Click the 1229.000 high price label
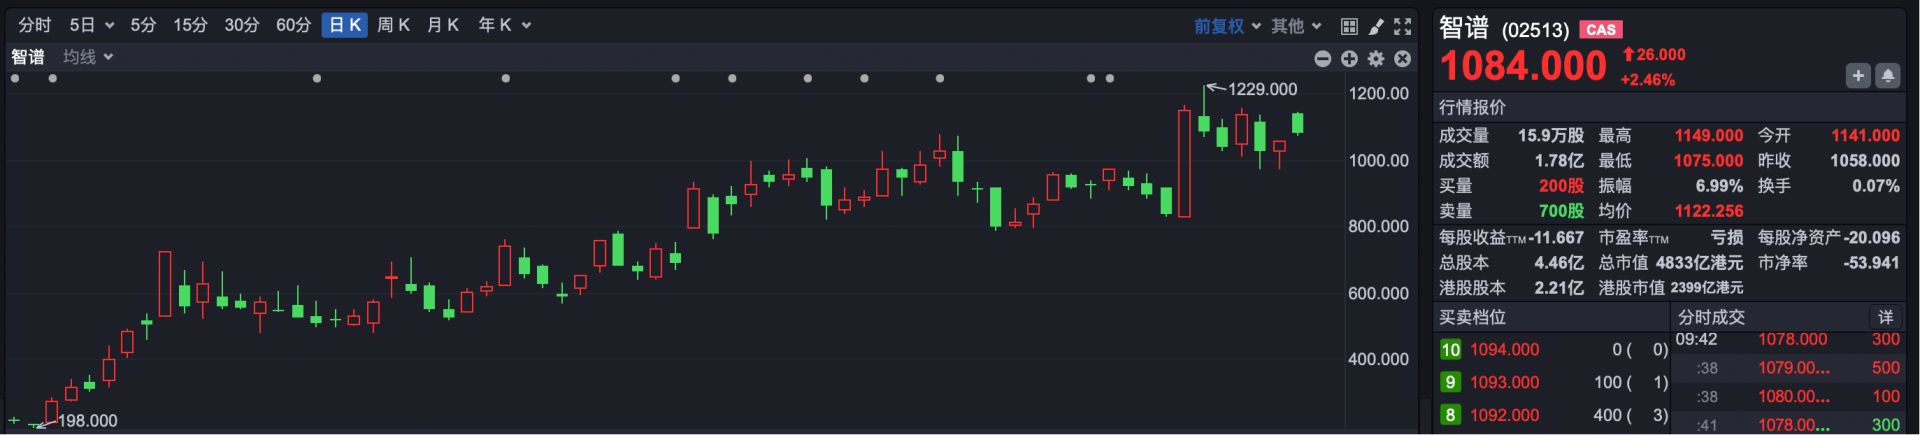Viewport: 1920px width, 435px height. pos(1262,89)
